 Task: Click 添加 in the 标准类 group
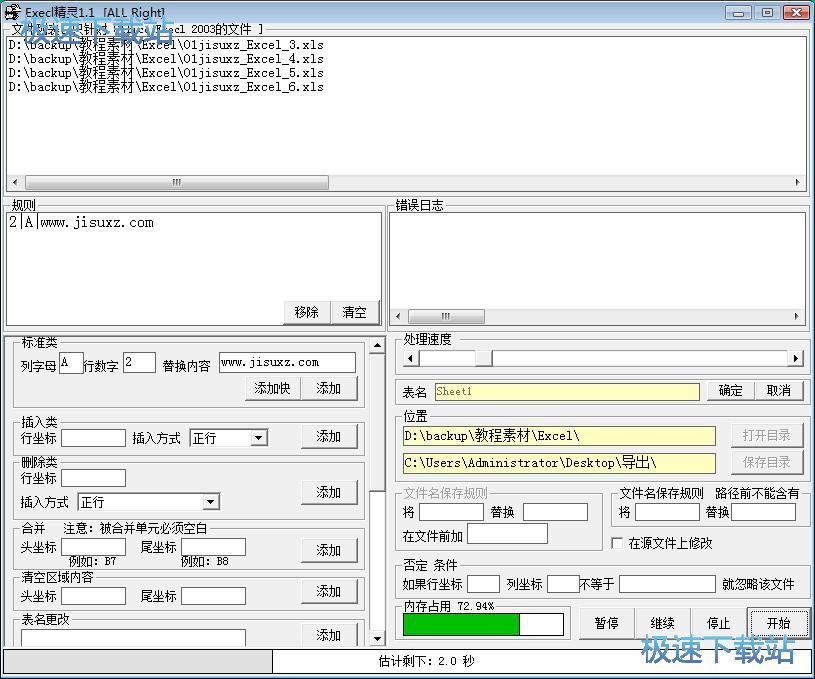[329, 388]
